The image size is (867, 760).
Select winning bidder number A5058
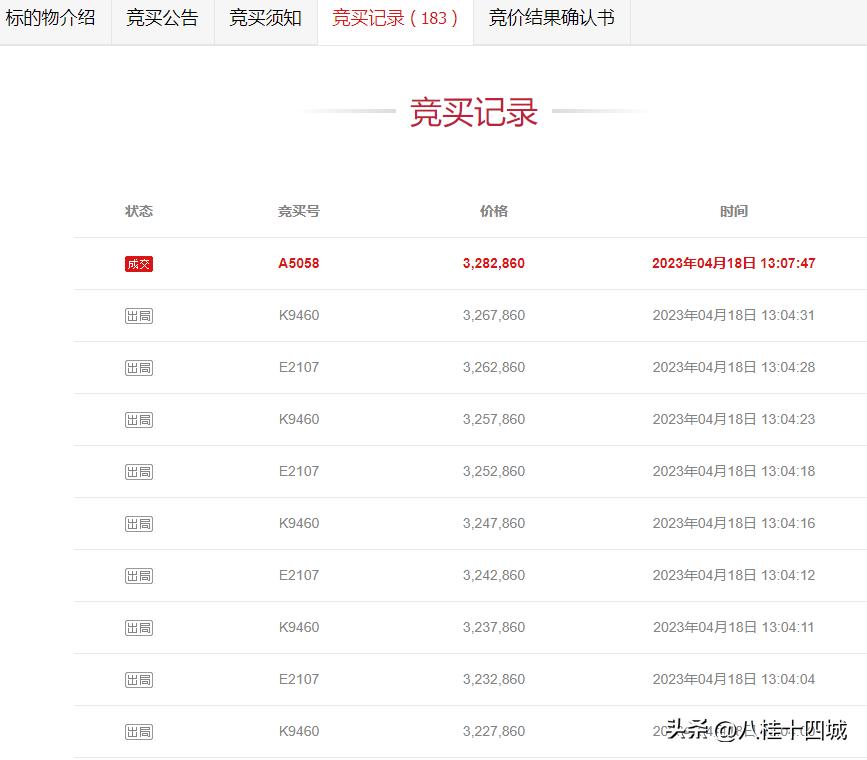[298, 263]
